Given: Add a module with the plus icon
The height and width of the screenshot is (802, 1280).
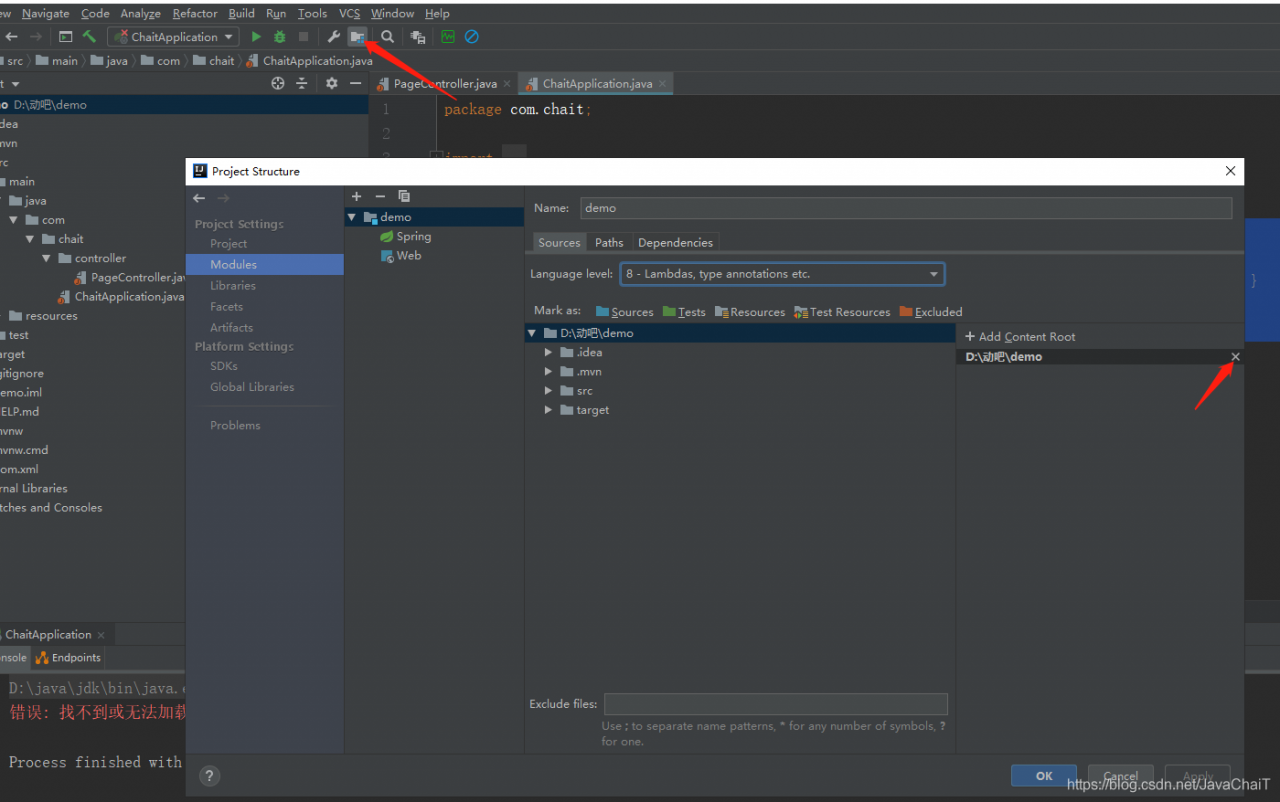Looking at the screenshot, I should (356, 196).
